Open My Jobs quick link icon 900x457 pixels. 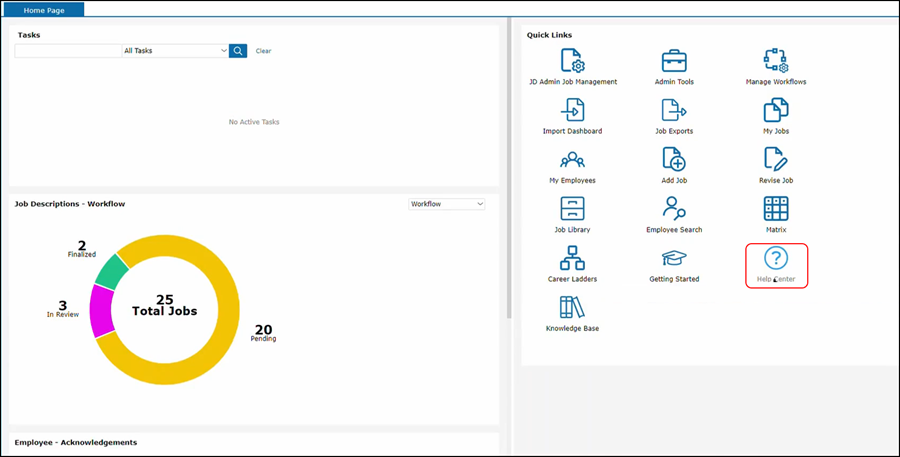776,110
